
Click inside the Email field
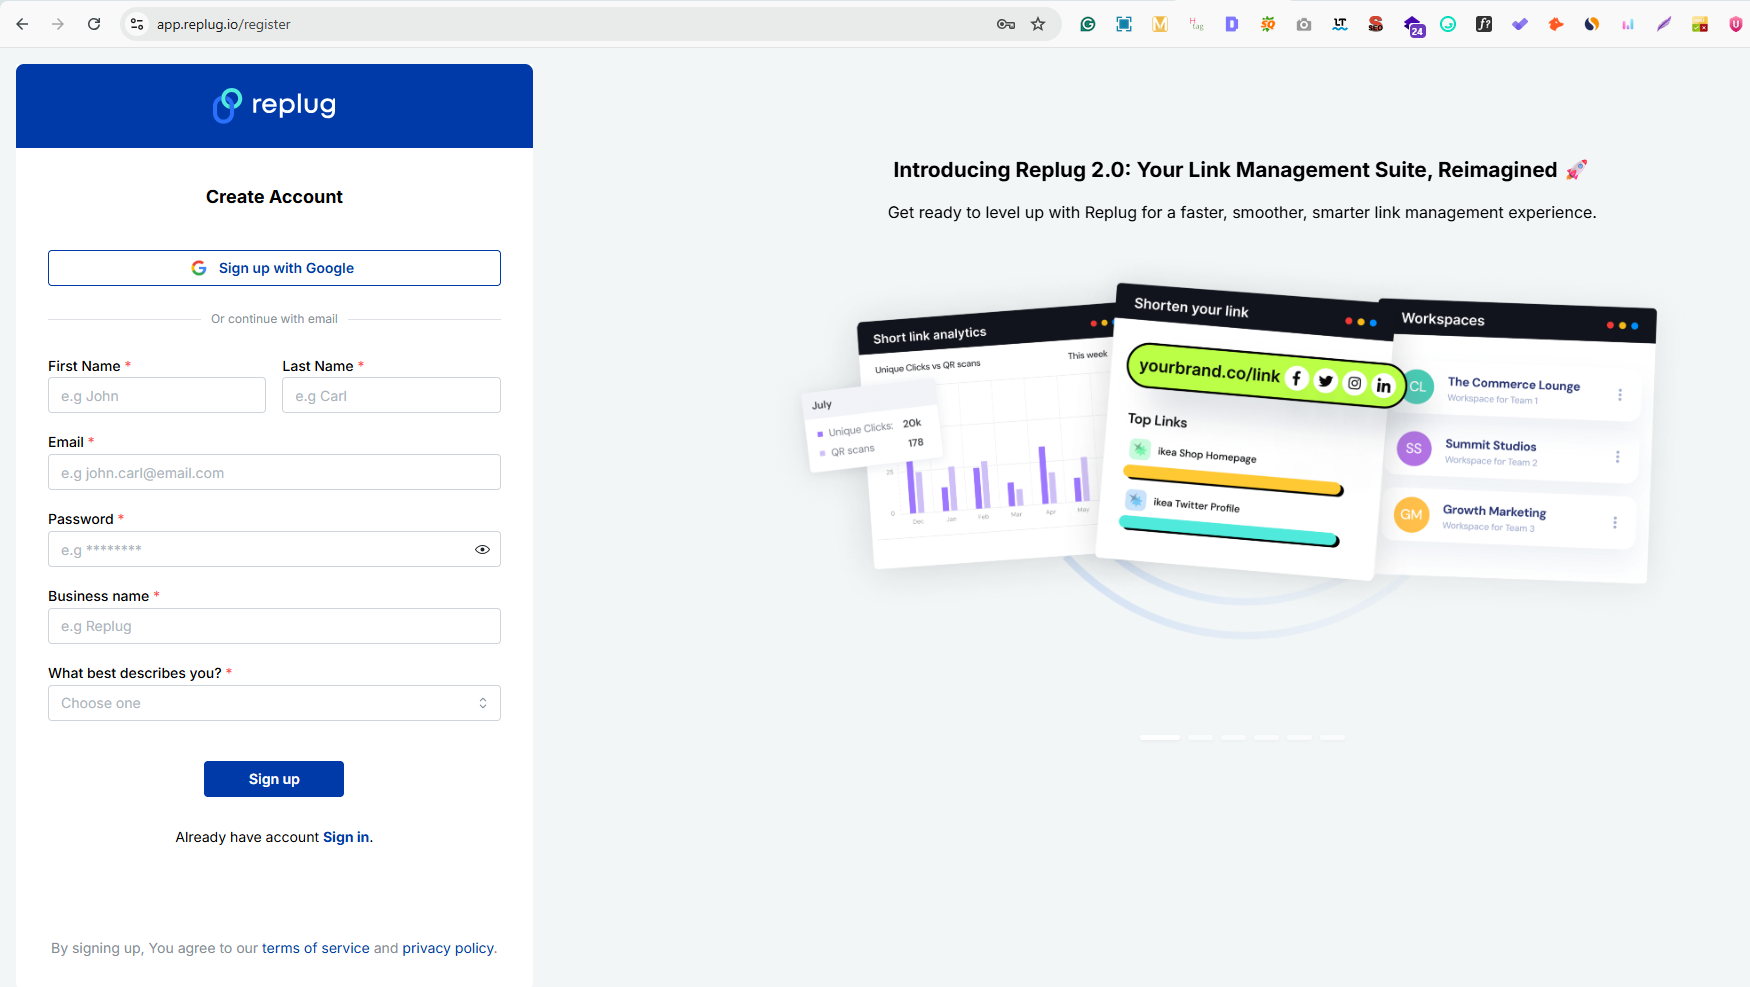click(x=274, y=472)
